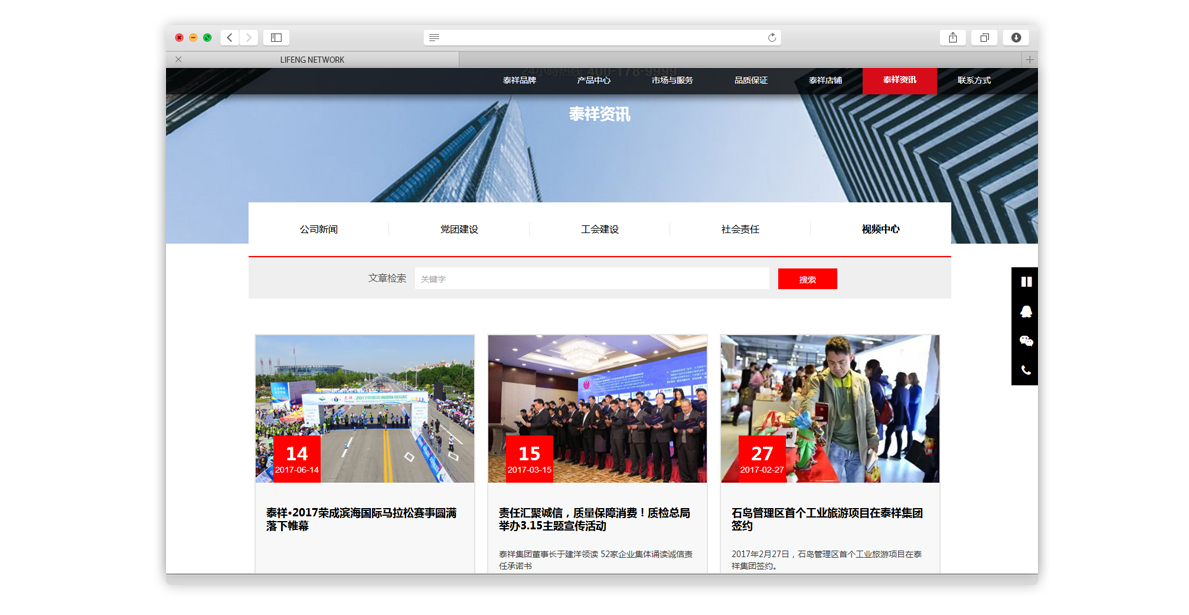This screenshot has height=615, width=1189.
Task: Close the window with the red button
Action: [x=179, y=37]
